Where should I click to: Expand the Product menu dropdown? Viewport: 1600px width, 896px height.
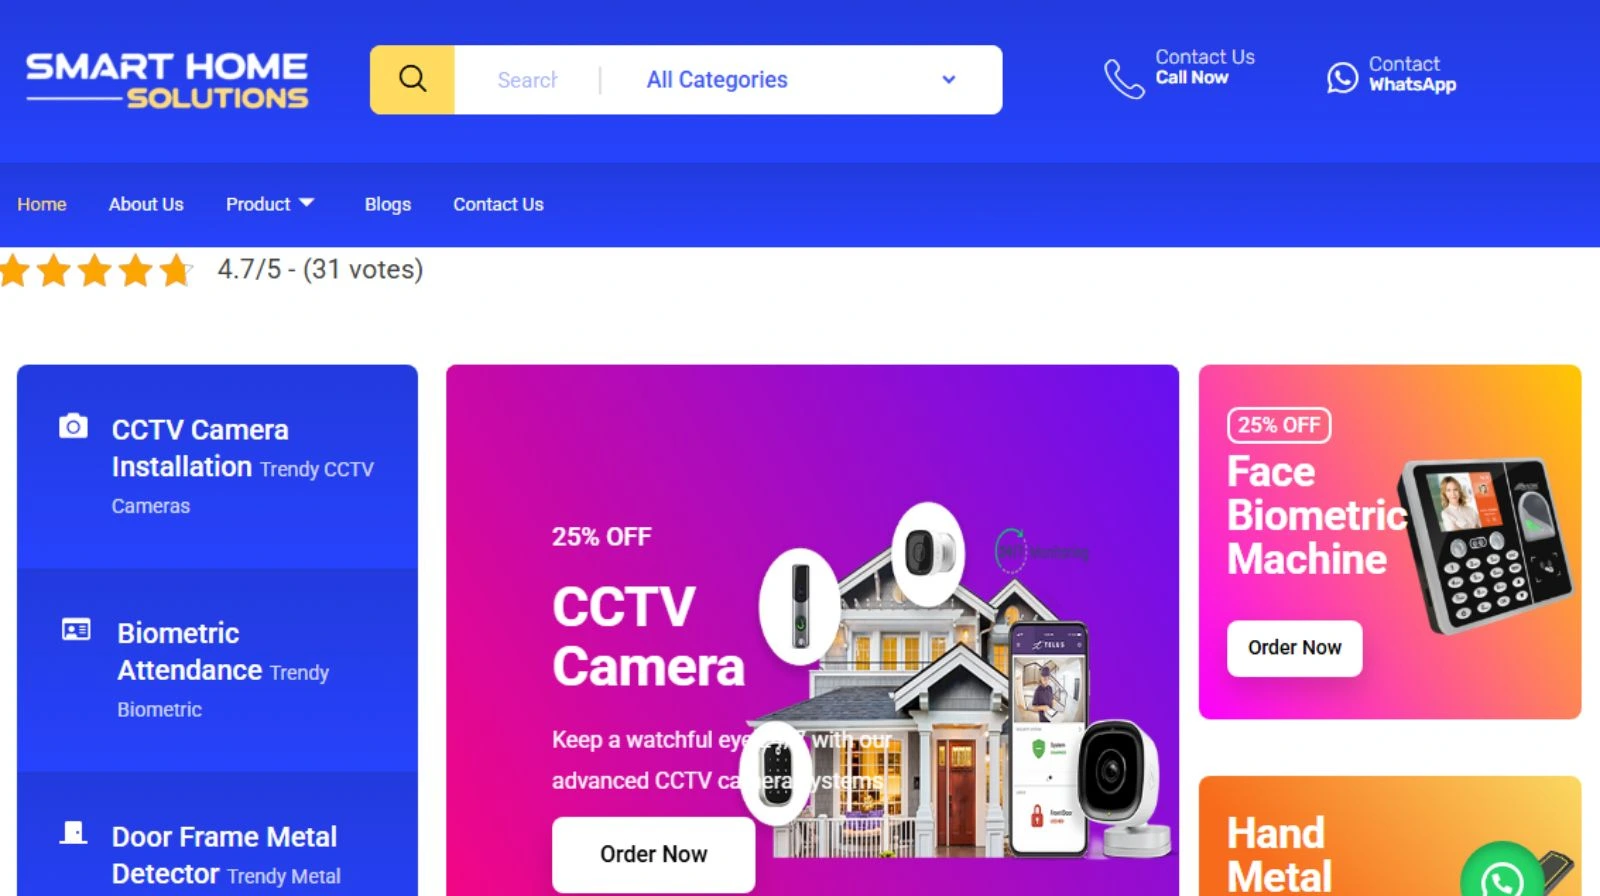coord(270,204)
